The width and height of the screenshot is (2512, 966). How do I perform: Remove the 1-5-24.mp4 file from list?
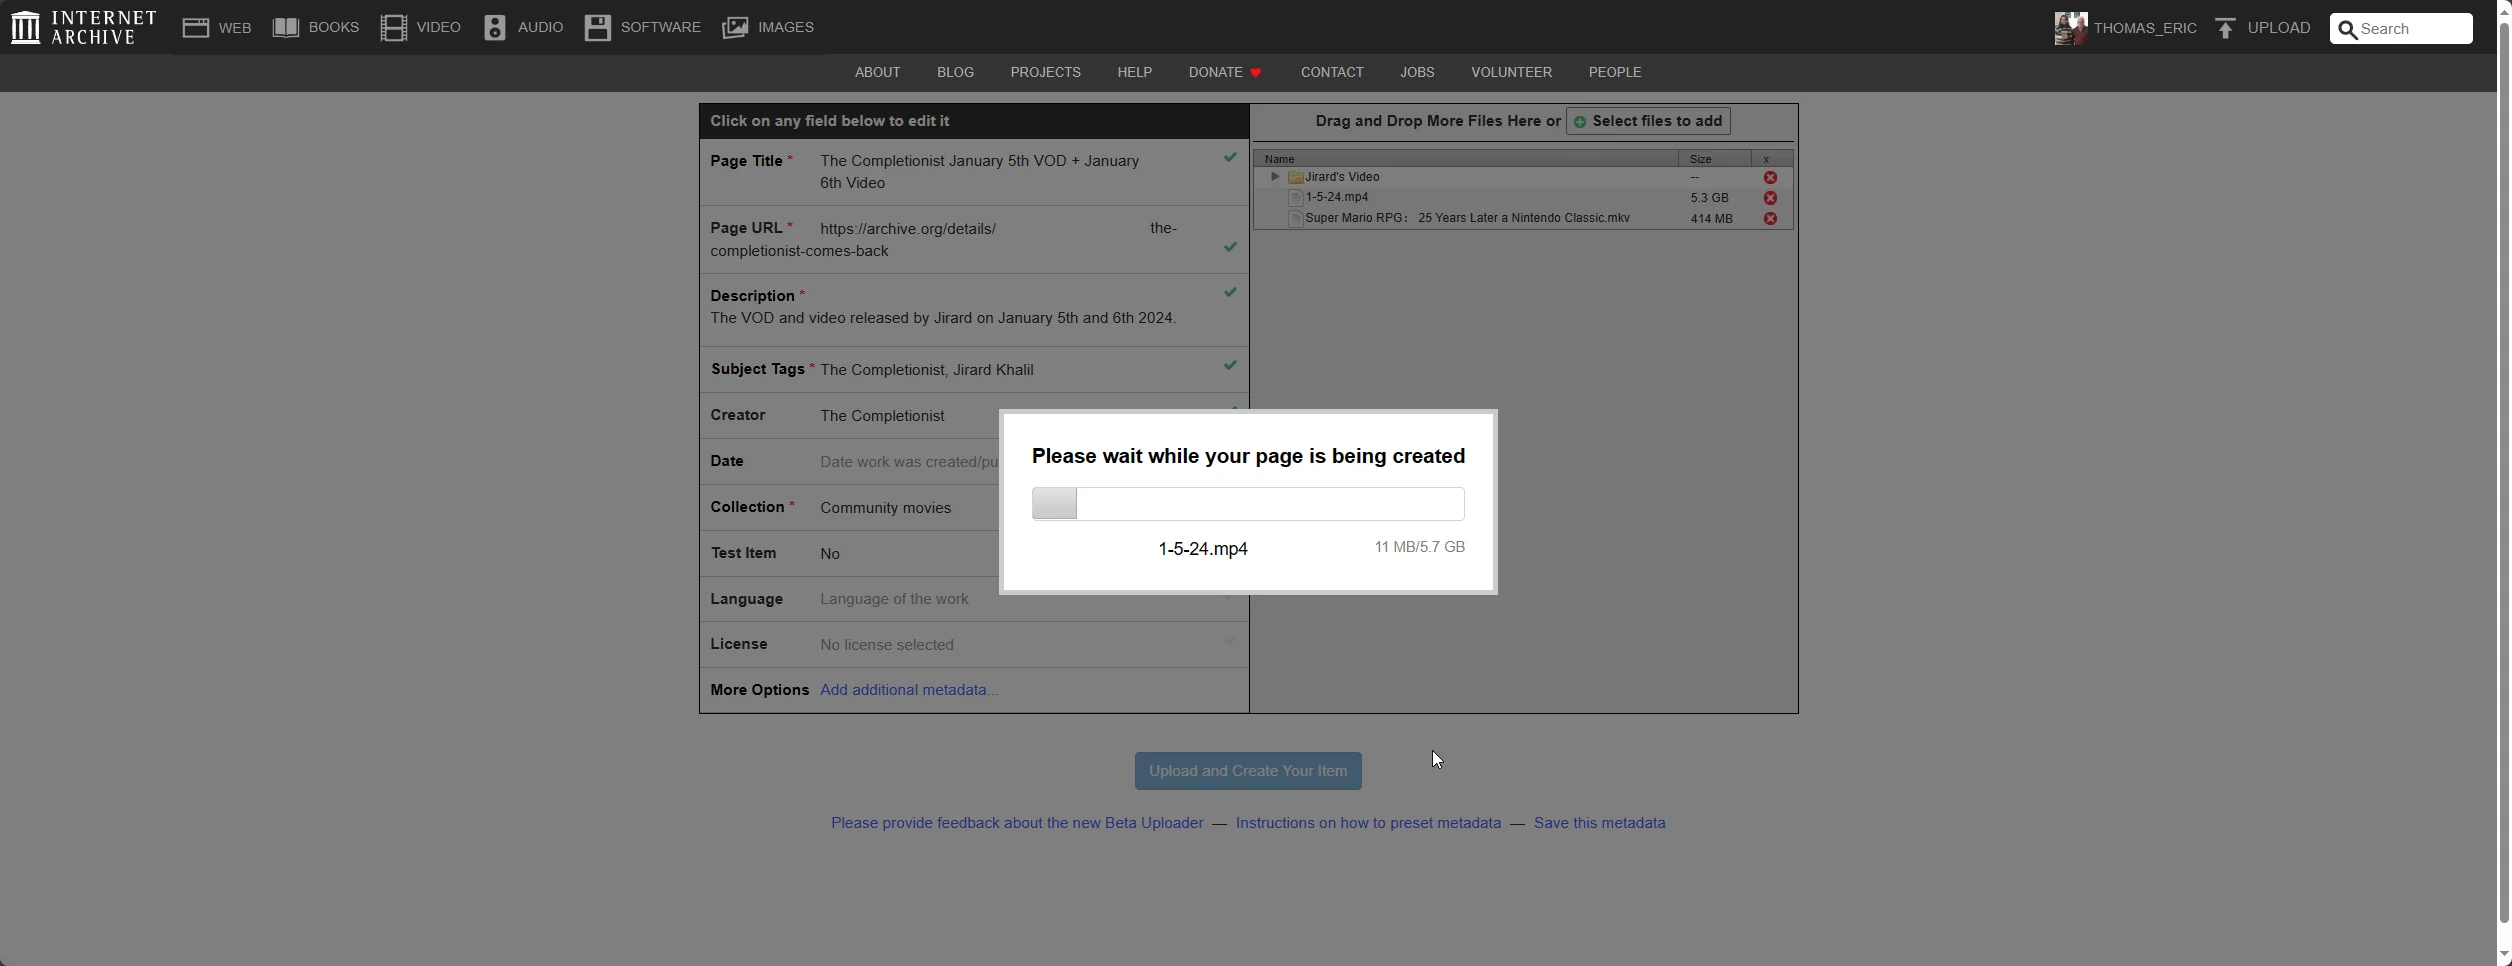(1770, 198)
